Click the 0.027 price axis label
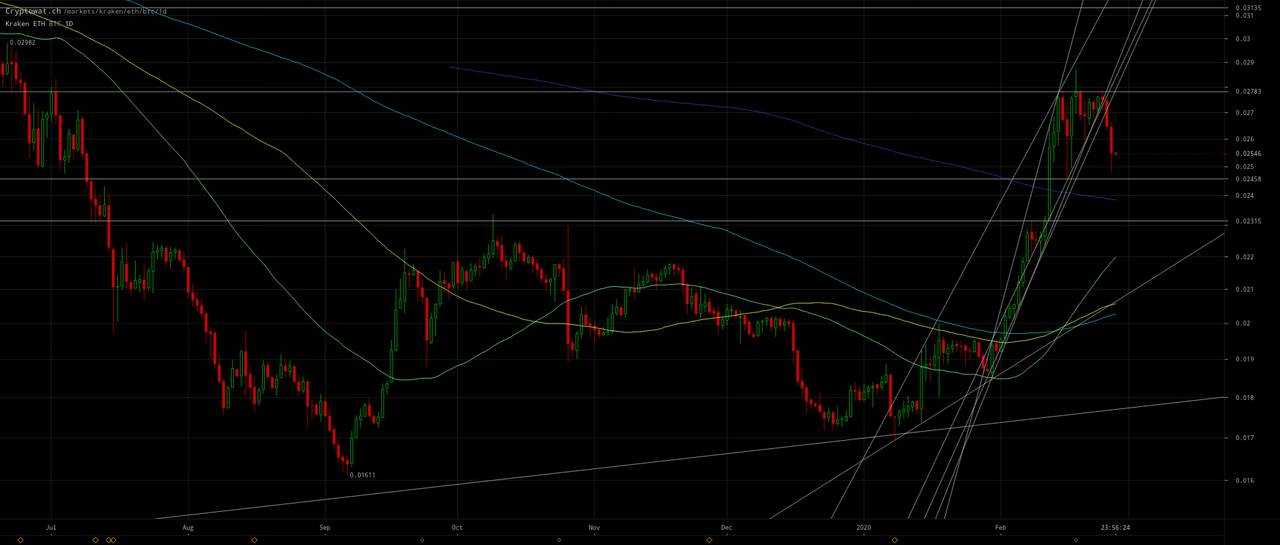 click(x=1244, y=113)
